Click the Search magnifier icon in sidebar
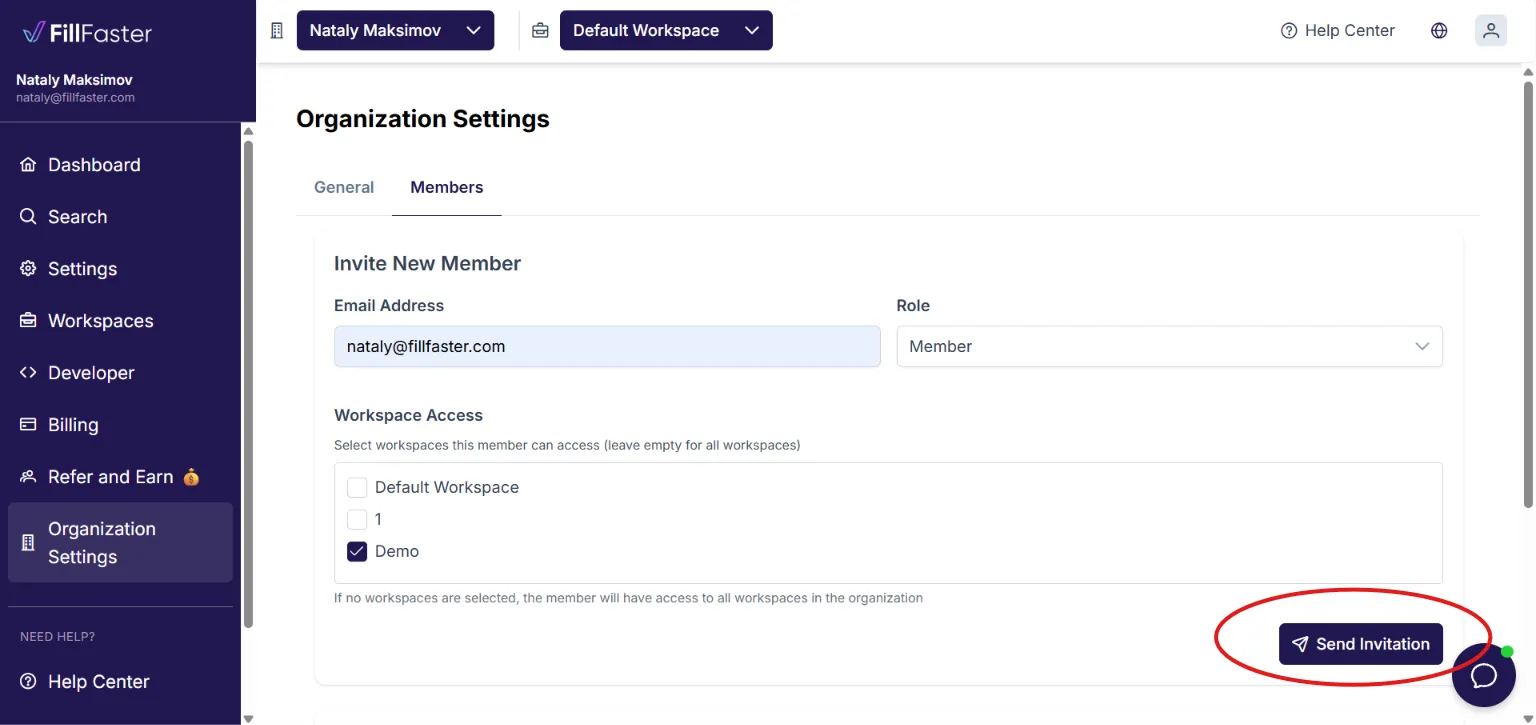Screen dimensions: 1536x725 click(x=28, y=217)
